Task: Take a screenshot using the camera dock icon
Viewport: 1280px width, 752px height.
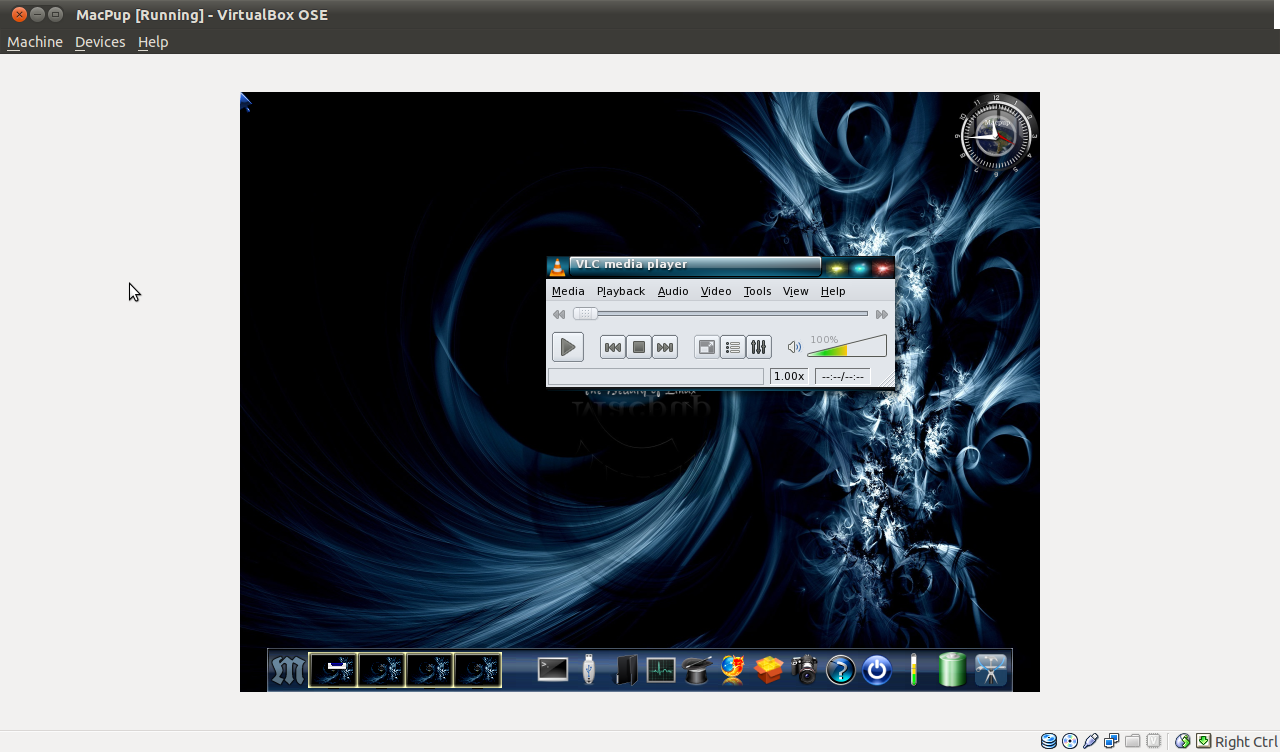Action: tap(804, 670)
